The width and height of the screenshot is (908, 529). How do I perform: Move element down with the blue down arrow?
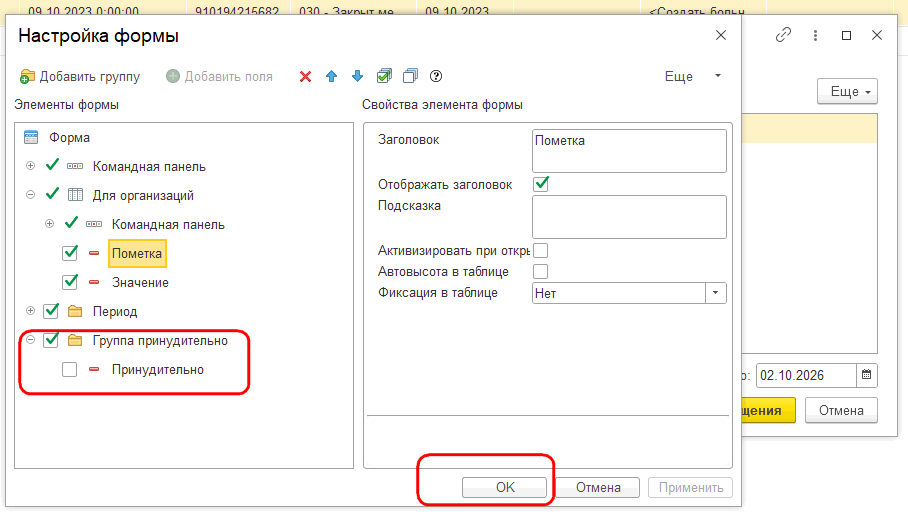click(357, 76)
